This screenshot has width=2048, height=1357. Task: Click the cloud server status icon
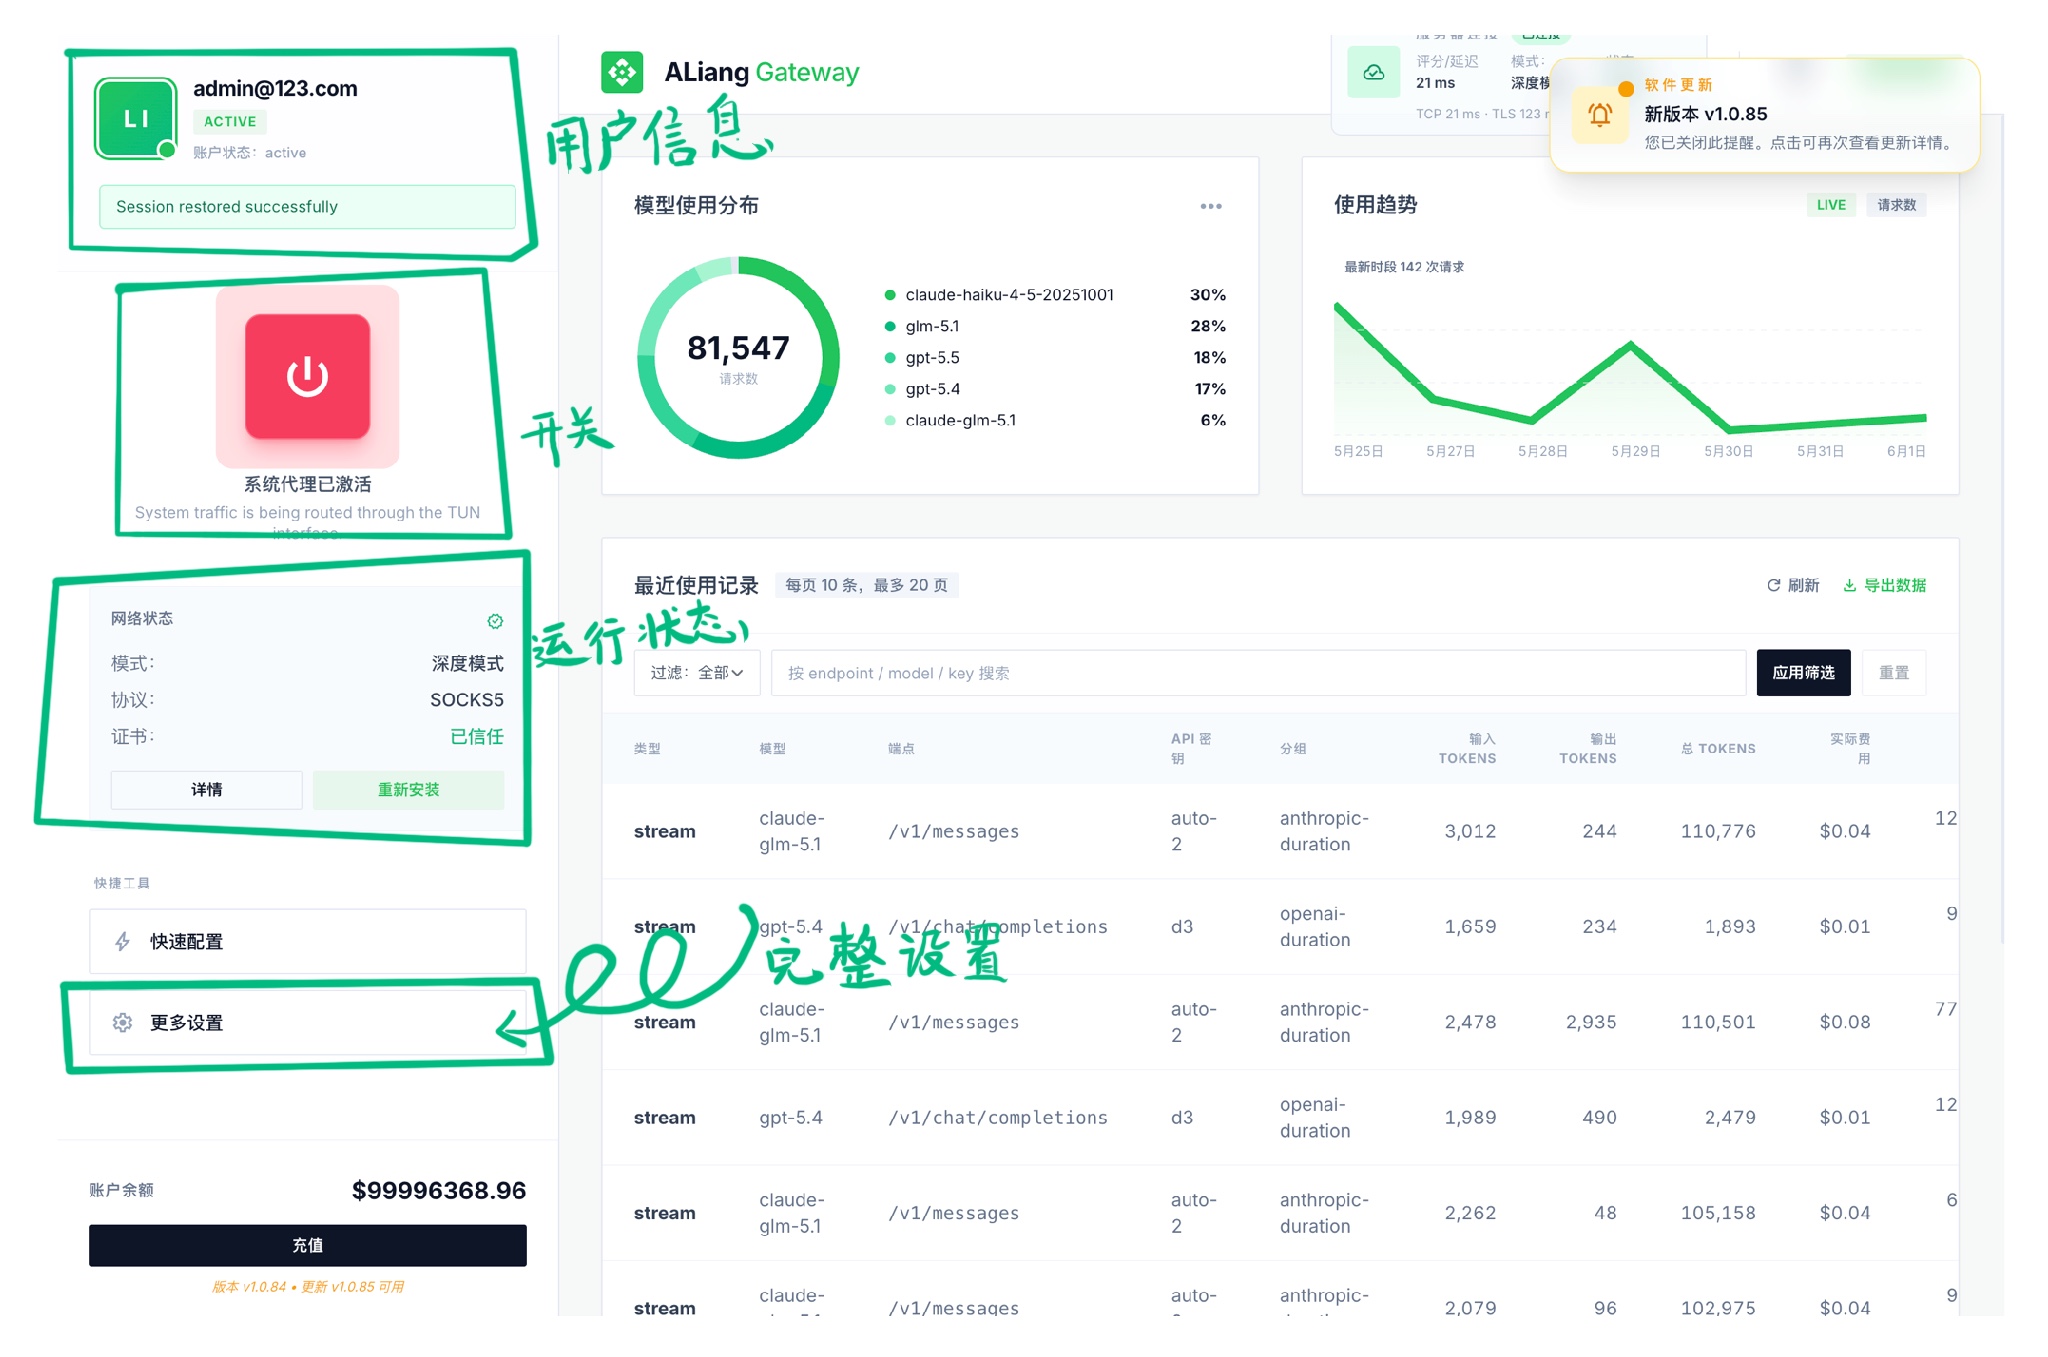[1374, 72]
